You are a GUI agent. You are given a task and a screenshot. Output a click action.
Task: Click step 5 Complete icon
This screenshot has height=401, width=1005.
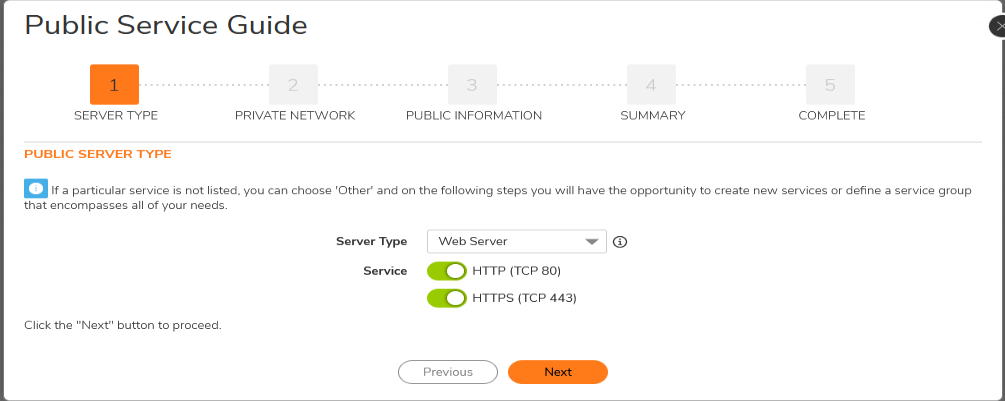(x=830, y=85)
